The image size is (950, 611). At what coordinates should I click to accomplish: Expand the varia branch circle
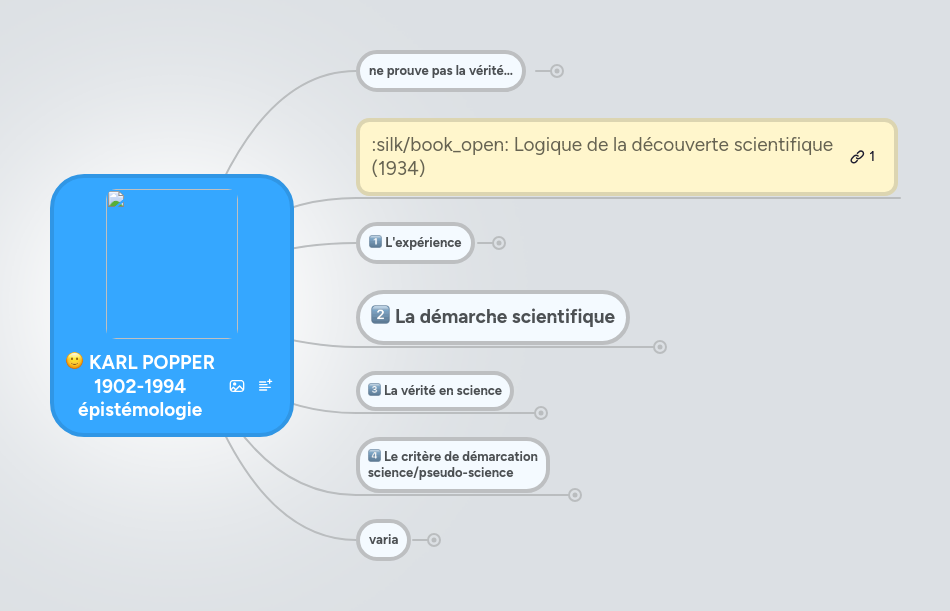pos(432,539)
